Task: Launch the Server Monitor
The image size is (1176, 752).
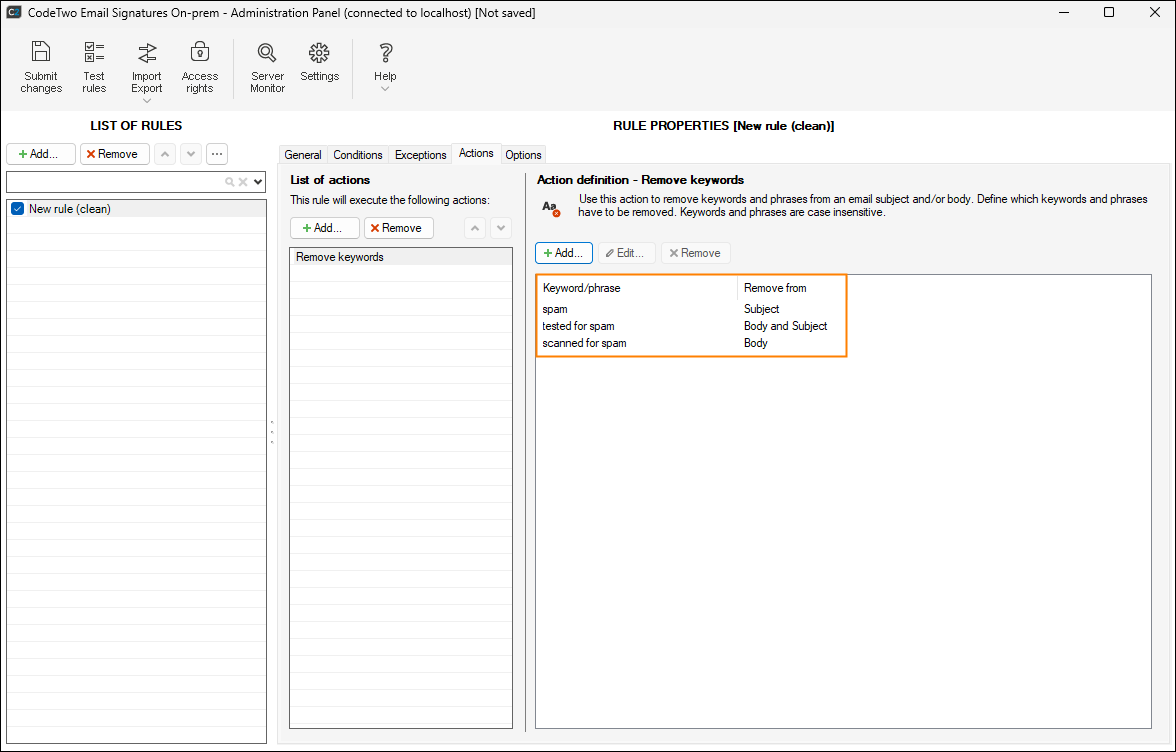Action: [267, 67]
